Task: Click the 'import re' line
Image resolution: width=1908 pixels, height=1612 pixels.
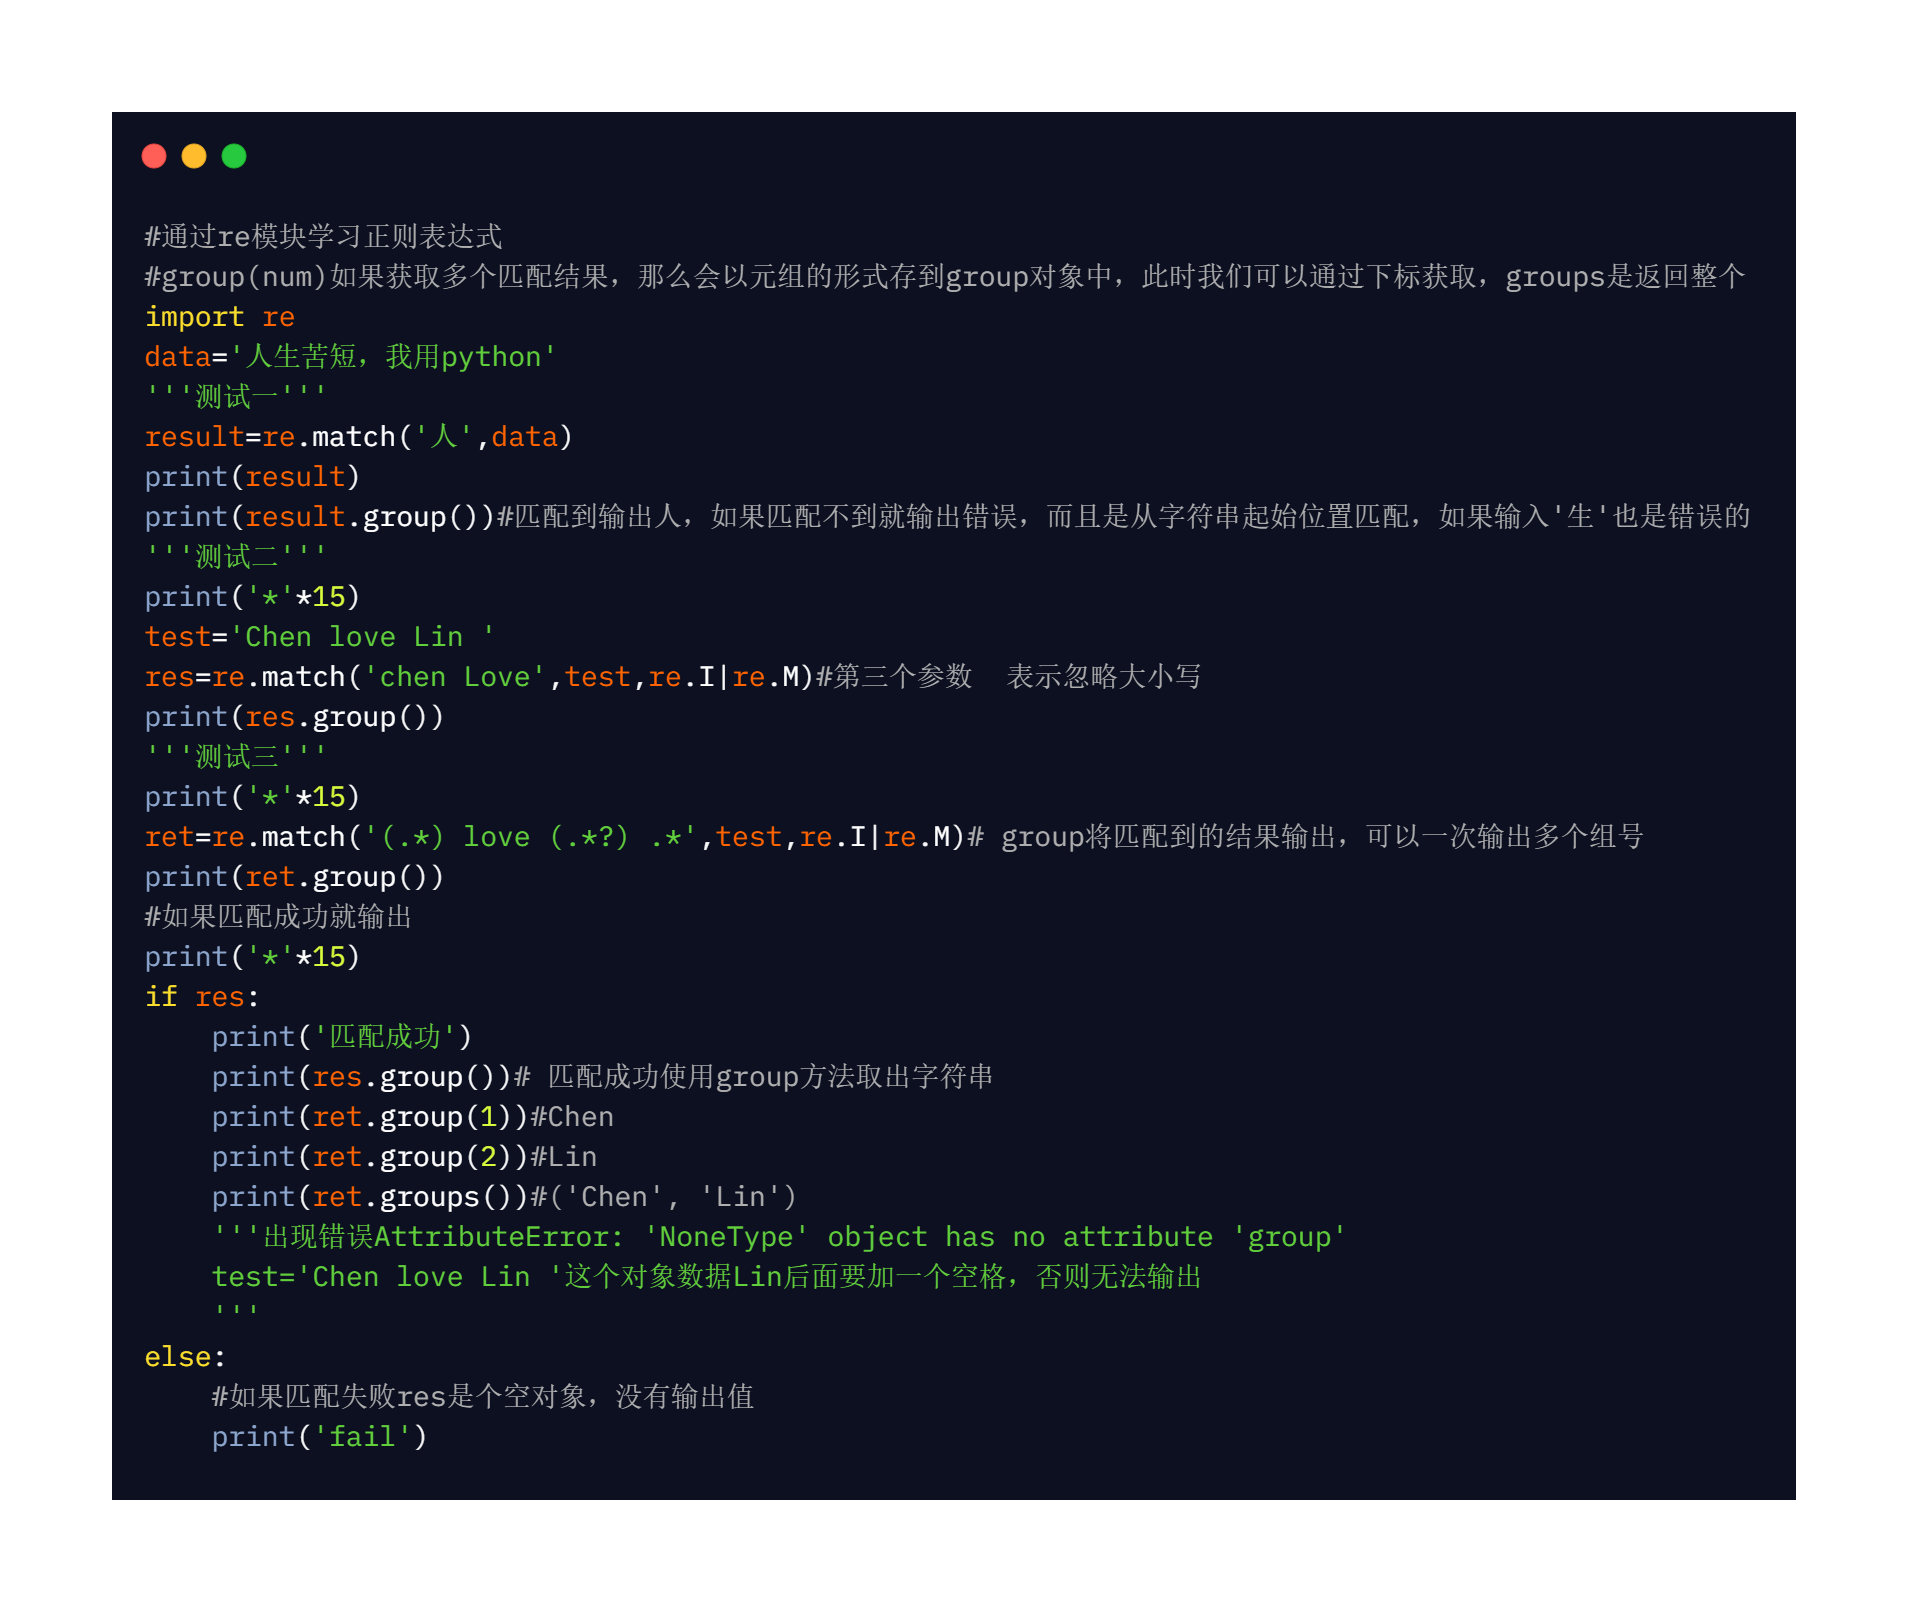Action: pos(220,316)
